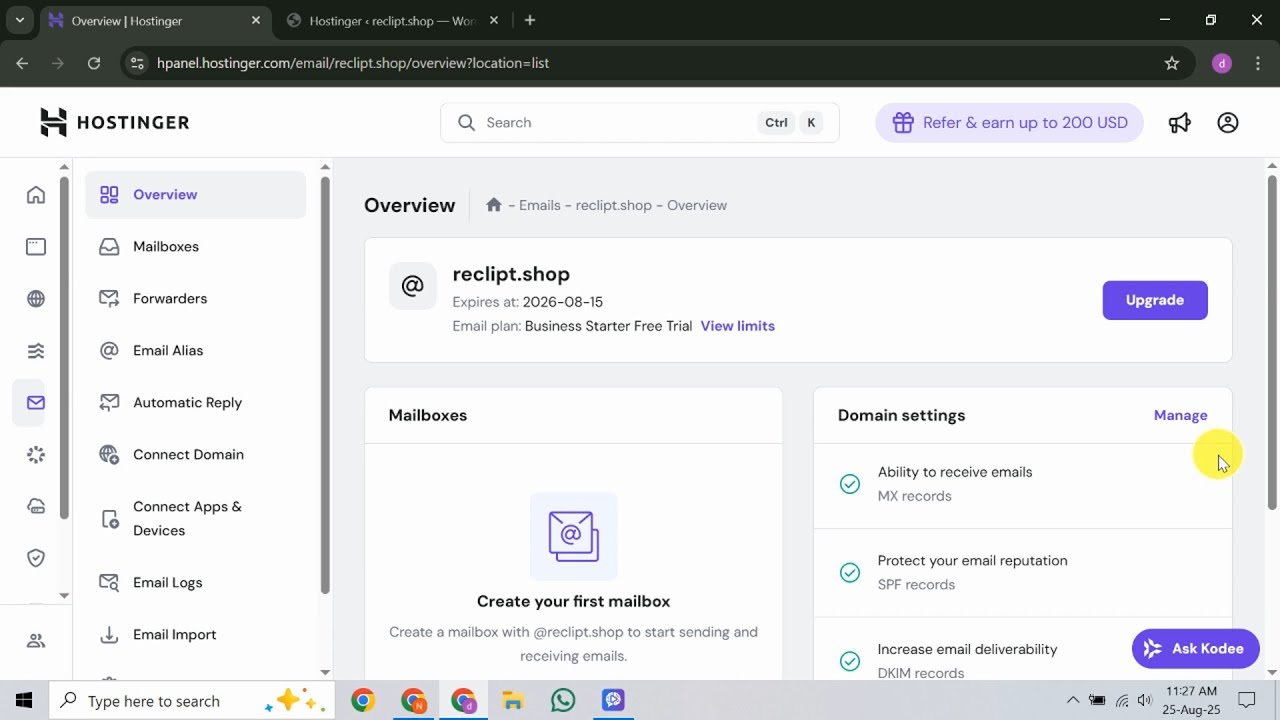Click the 'Create your first mailbox' heading
1280x720 pixels.
pos(573,601)
